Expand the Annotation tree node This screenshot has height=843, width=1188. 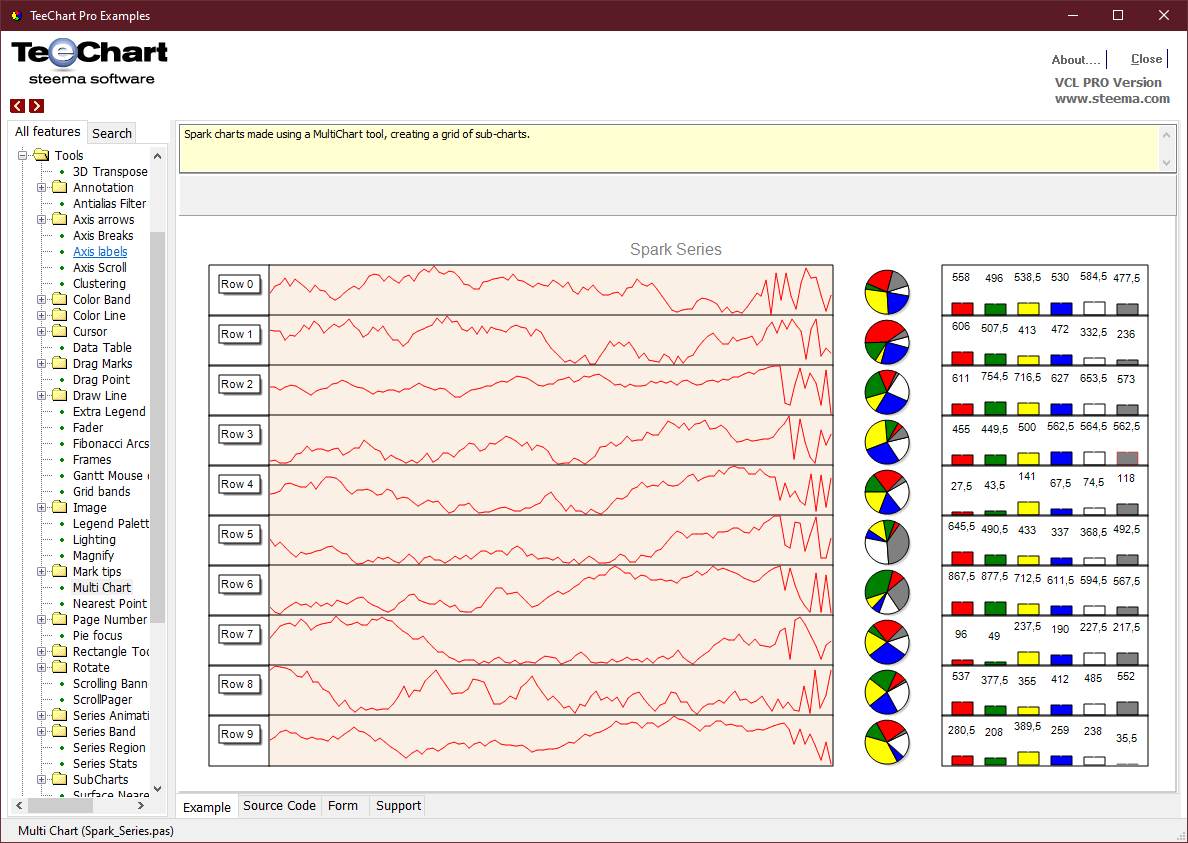point(42,188)
